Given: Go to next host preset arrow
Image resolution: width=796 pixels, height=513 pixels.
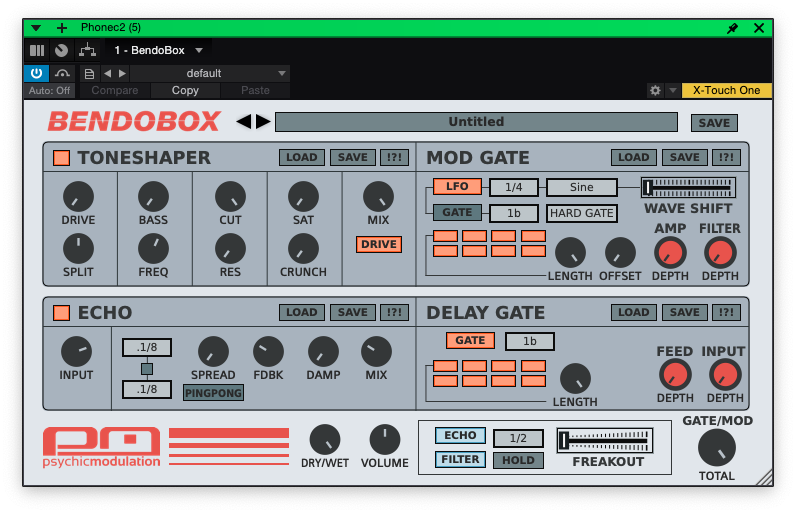Looking at the screenshot, I should (122, 74).
